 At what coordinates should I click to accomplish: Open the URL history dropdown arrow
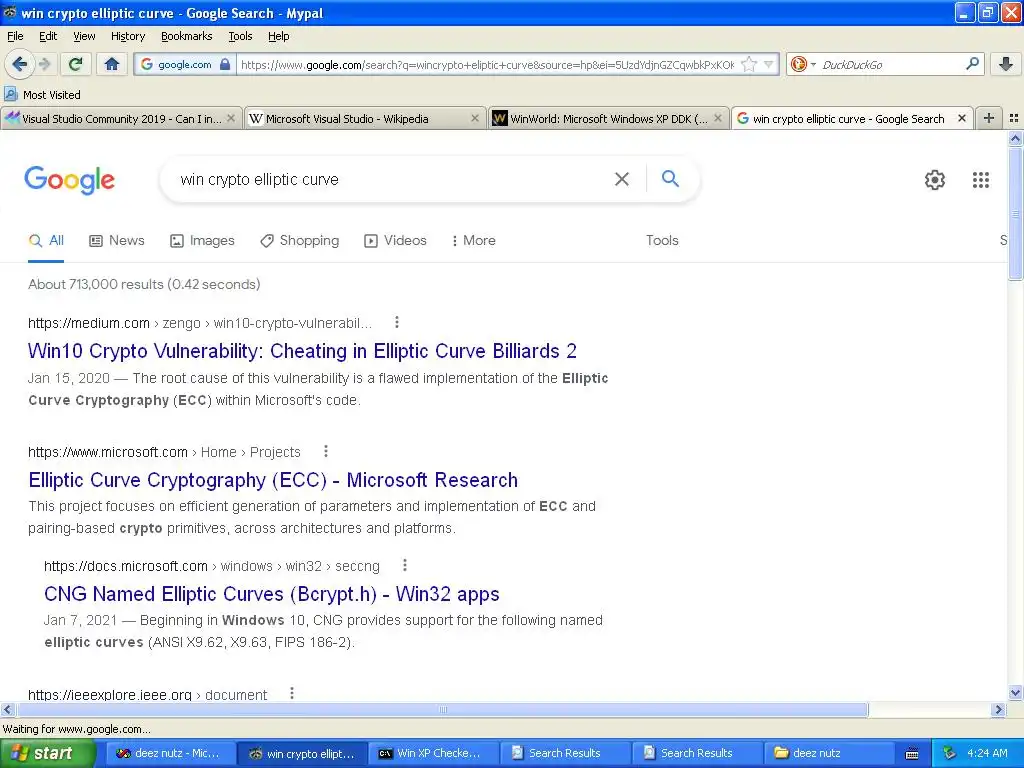[x=769, y=64]
